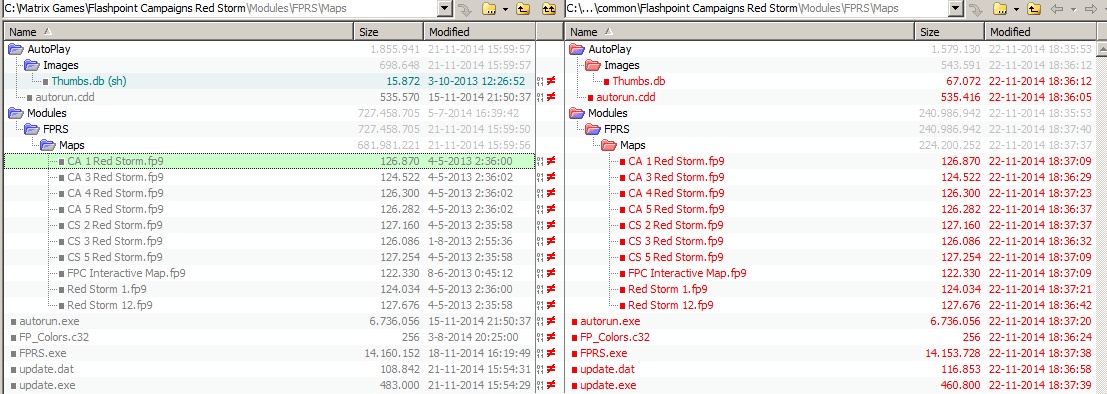Click difference icon for update.exe row
Image resolution: width=1107 pixels, height=394 pixels.
[550, 385]
